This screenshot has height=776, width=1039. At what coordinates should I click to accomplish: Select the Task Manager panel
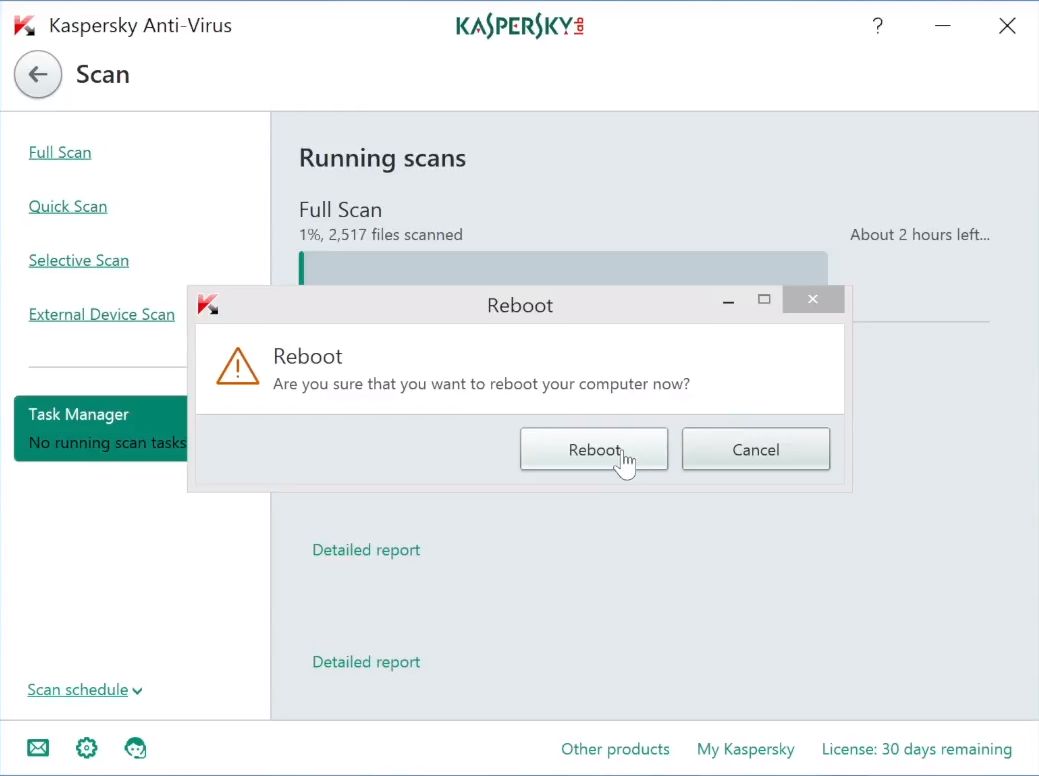tap(79, 414)
